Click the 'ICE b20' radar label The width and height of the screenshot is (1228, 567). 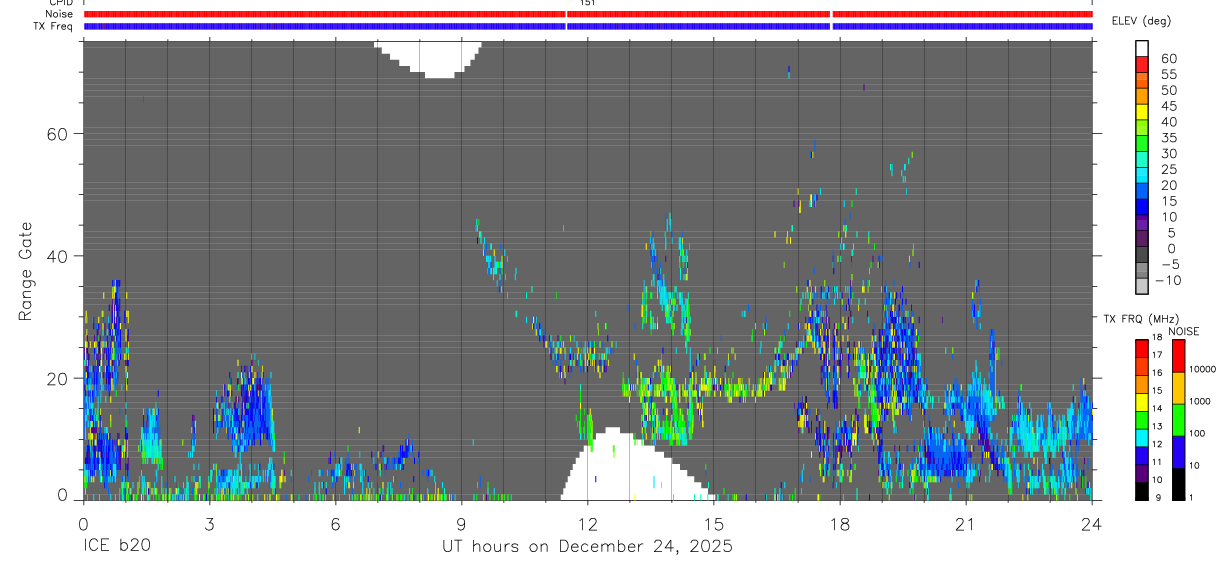click(x=118, y=547)
